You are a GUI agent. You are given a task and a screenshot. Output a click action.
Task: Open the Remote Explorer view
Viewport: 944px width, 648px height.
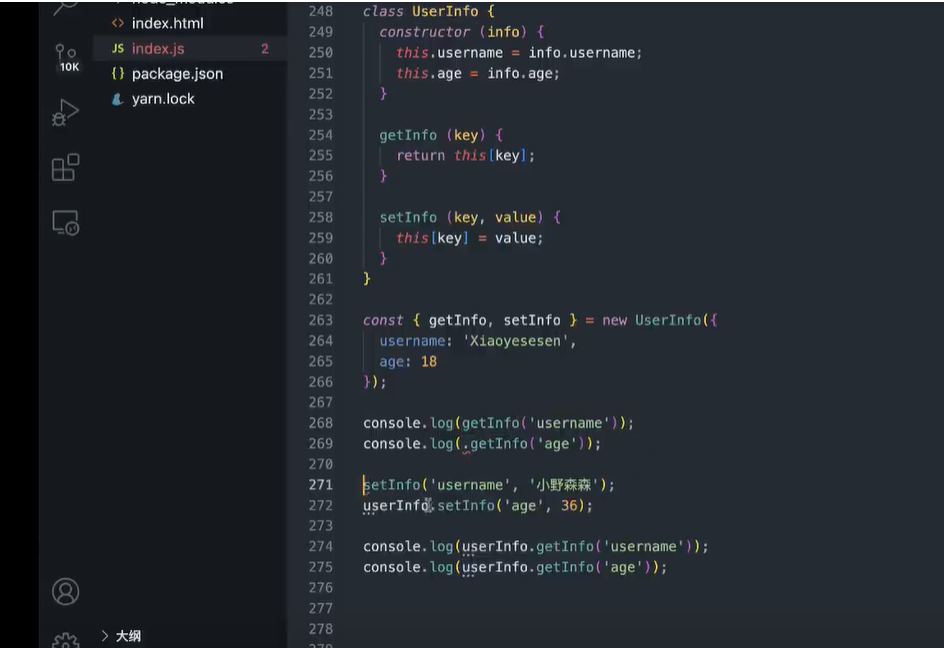pos(65,223)
